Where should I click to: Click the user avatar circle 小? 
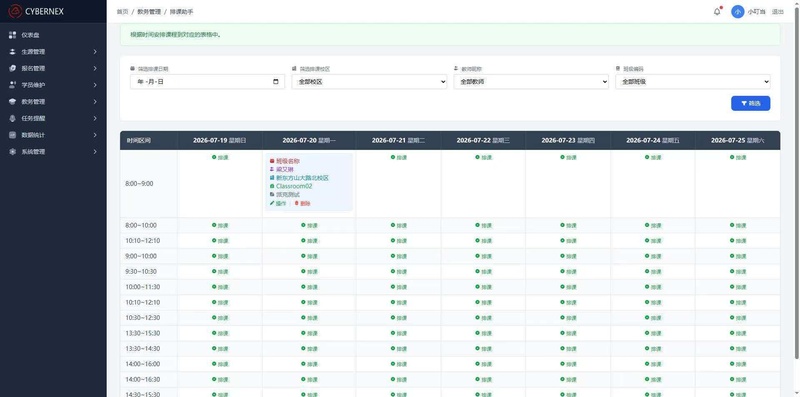(737, 12)
